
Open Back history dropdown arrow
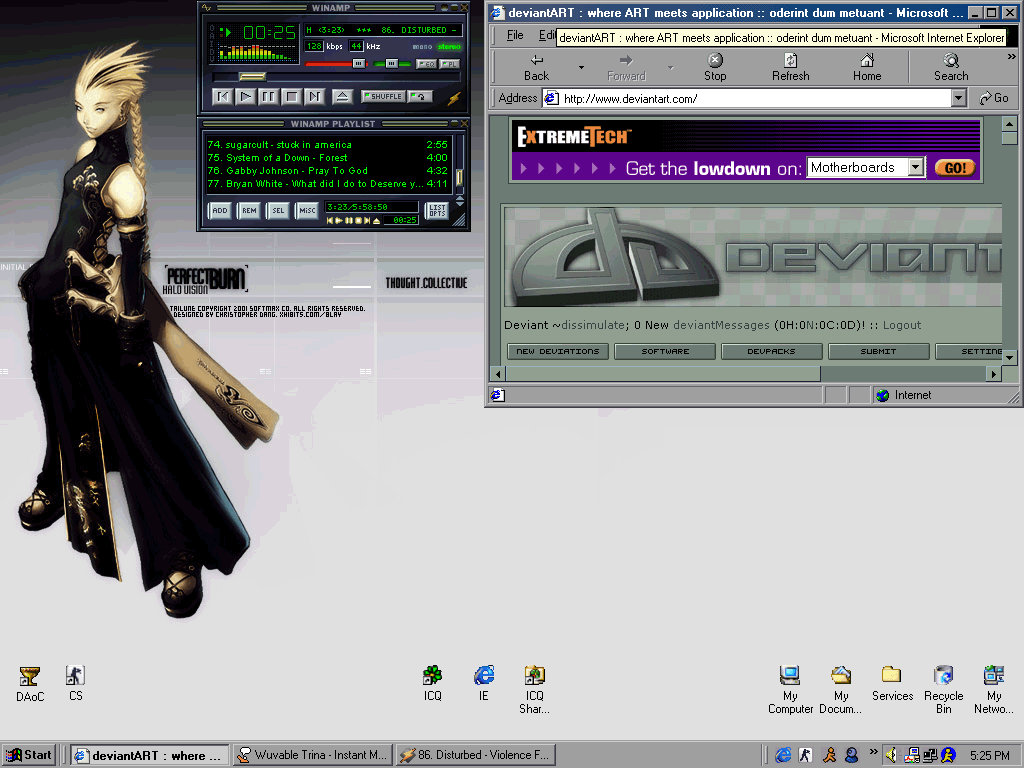(x=581, y=67)
